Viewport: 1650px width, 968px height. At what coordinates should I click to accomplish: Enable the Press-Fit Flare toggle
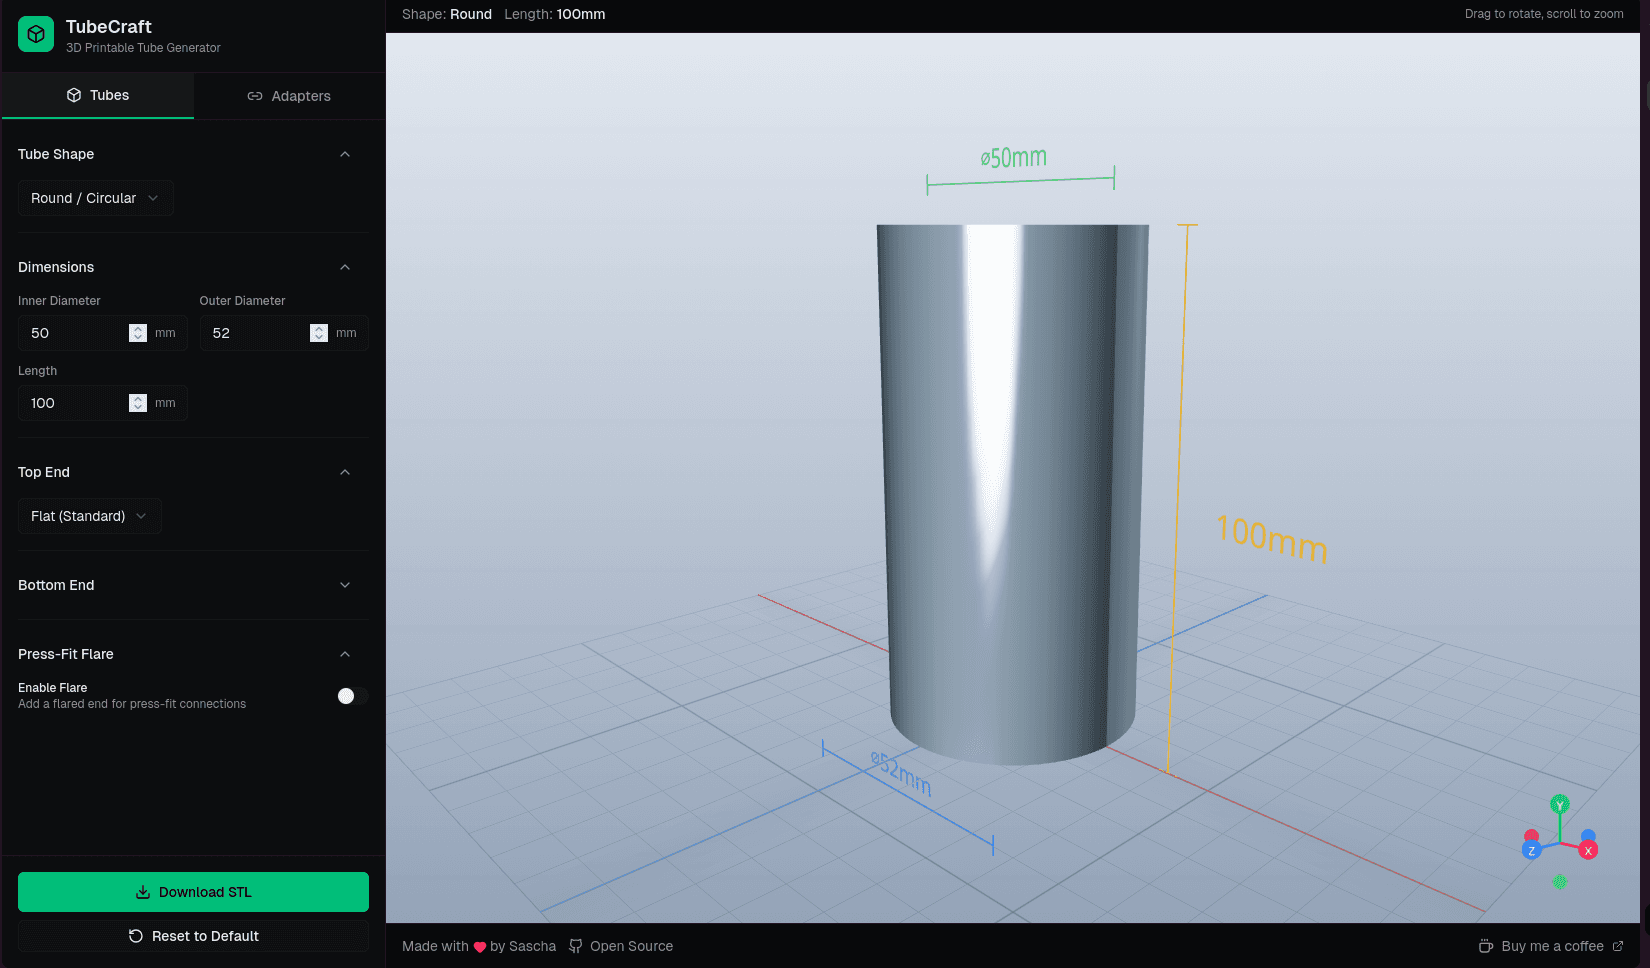[x=352, y=696]
